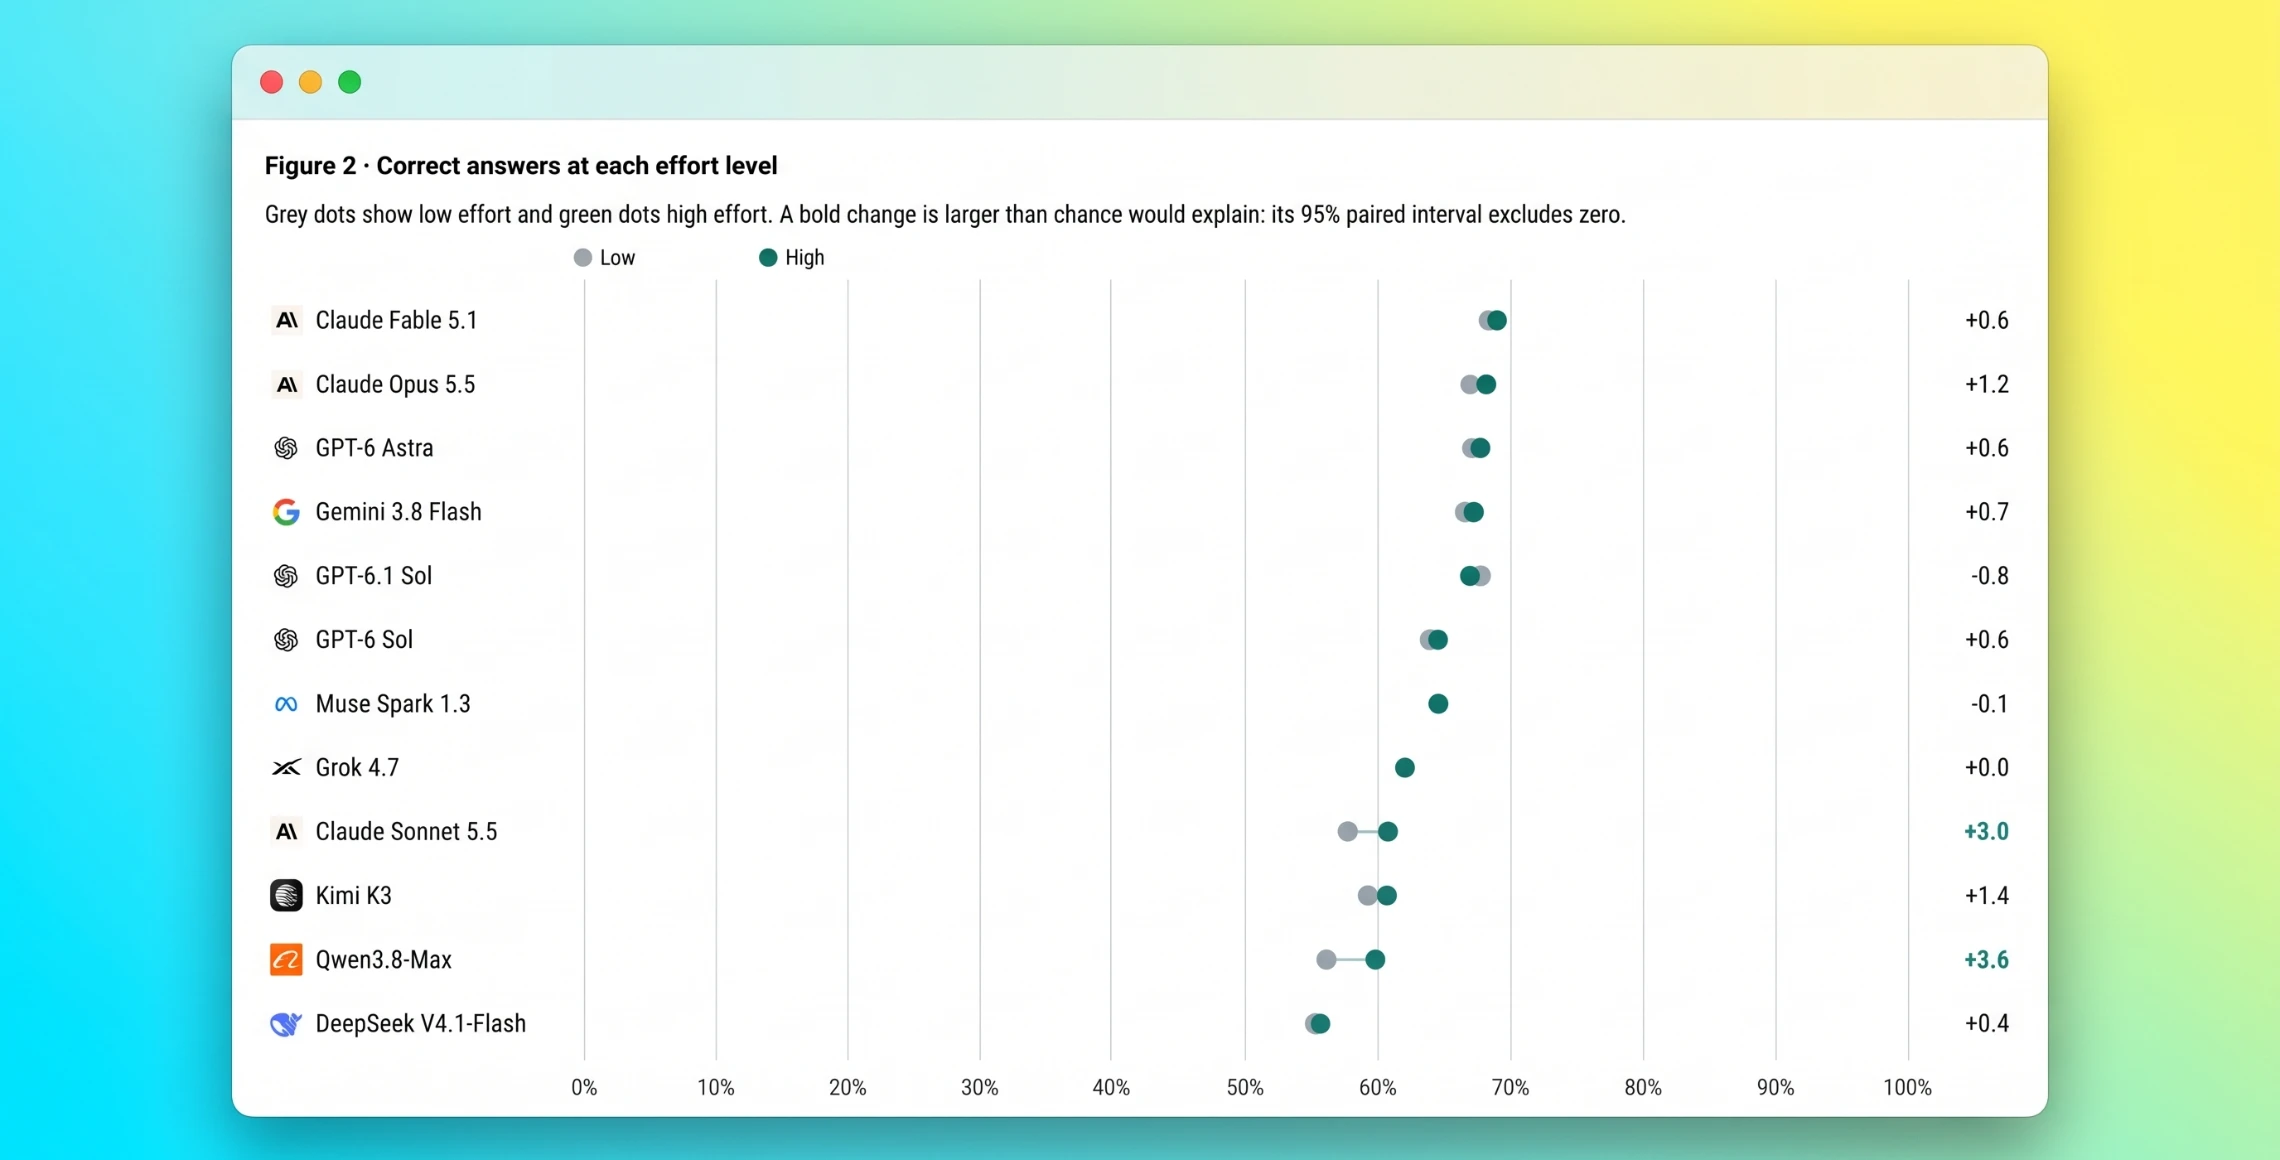This screenshot has height=1160, width=2280.
Task: Click the xAI logo next to Grok 4.7
Action: coord(286,768)
